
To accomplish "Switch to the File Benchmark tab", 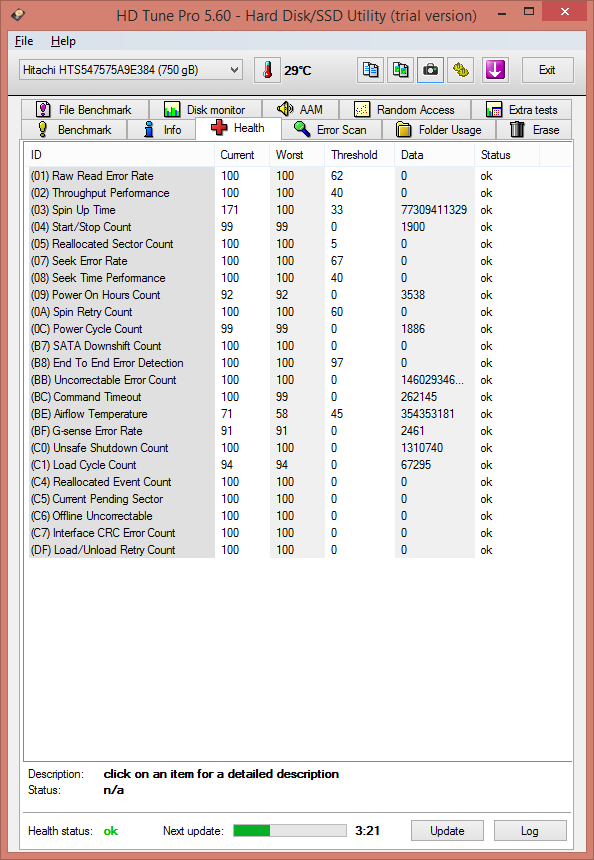I will (x=85, y=110).
